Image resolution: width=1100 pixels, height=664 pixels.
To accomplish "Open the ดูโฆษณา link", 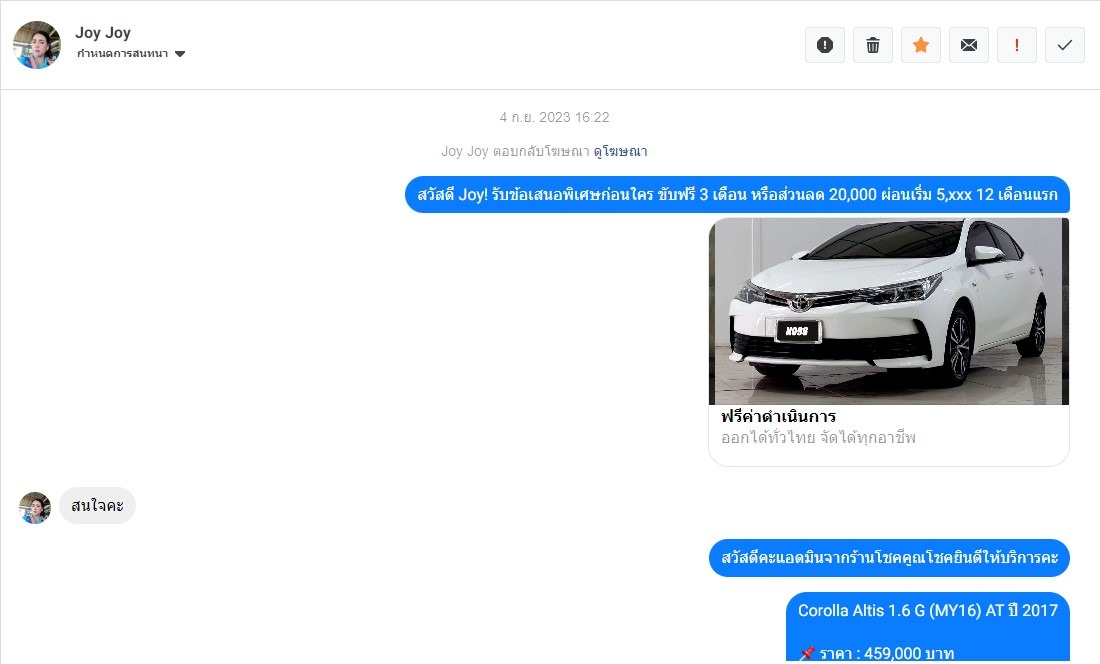I will tap(620, 151).
